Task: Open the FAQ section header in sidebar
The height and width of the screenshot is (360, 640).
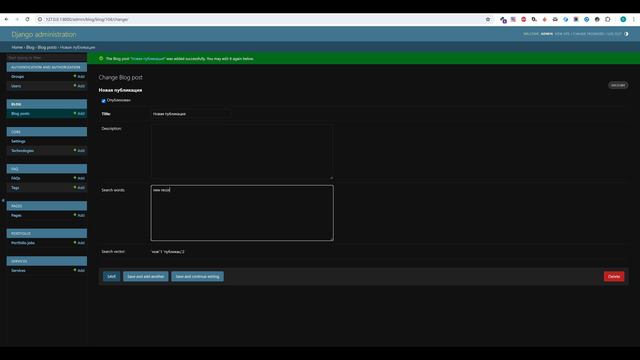Action: (x=15, y=169)
